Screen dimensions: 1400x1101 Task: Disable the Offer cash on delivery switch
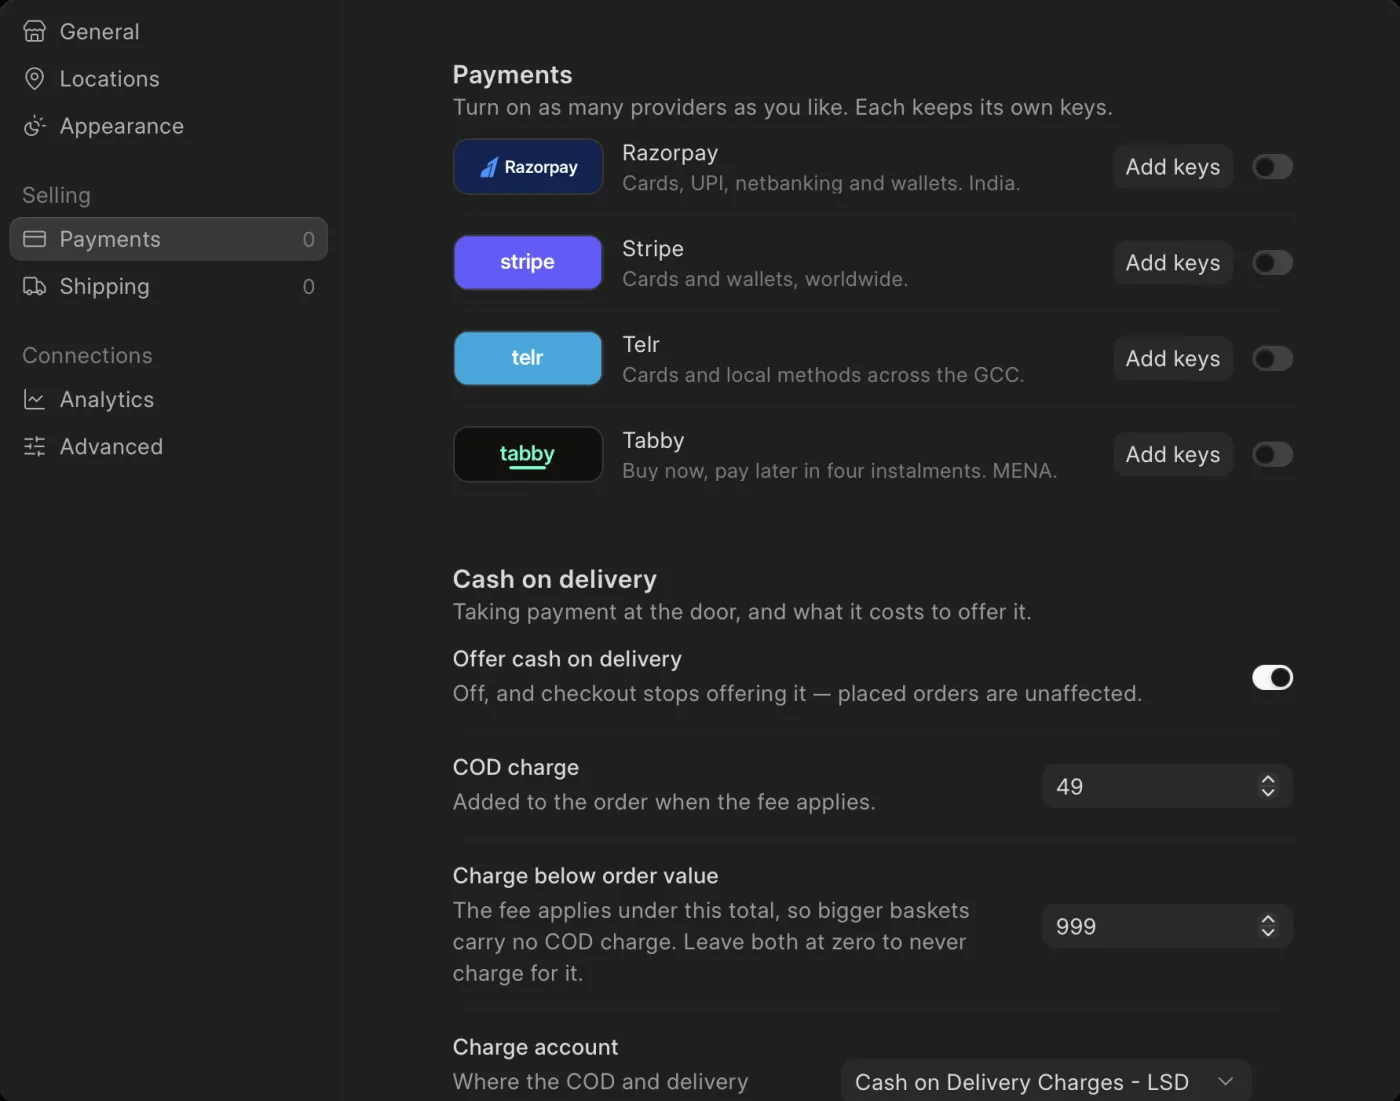click(1272, 678)
